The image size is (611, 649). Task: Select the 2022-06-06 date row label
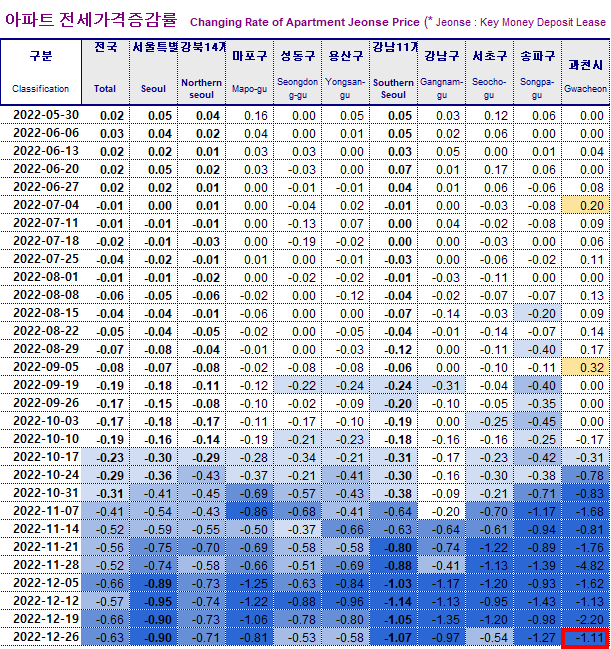(46, 133)
